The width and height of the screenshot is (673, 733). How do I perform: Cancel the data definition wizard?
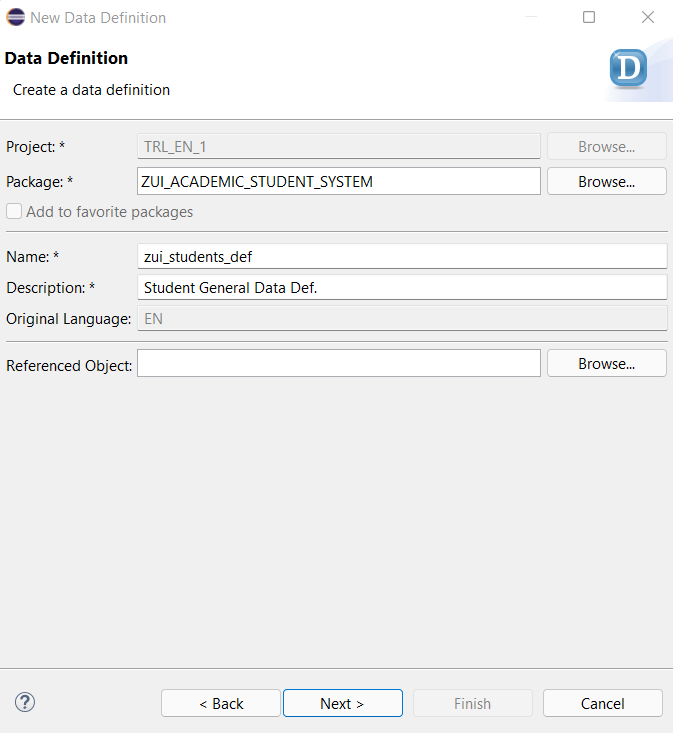[603, 703]
